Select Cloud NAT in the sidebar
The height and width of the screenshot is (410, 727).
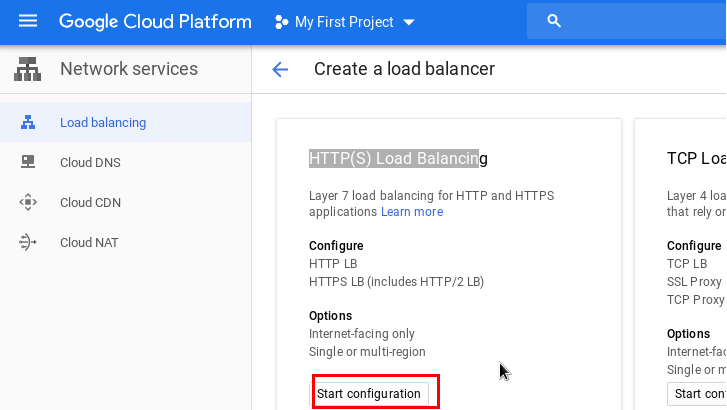click(90, 242)
